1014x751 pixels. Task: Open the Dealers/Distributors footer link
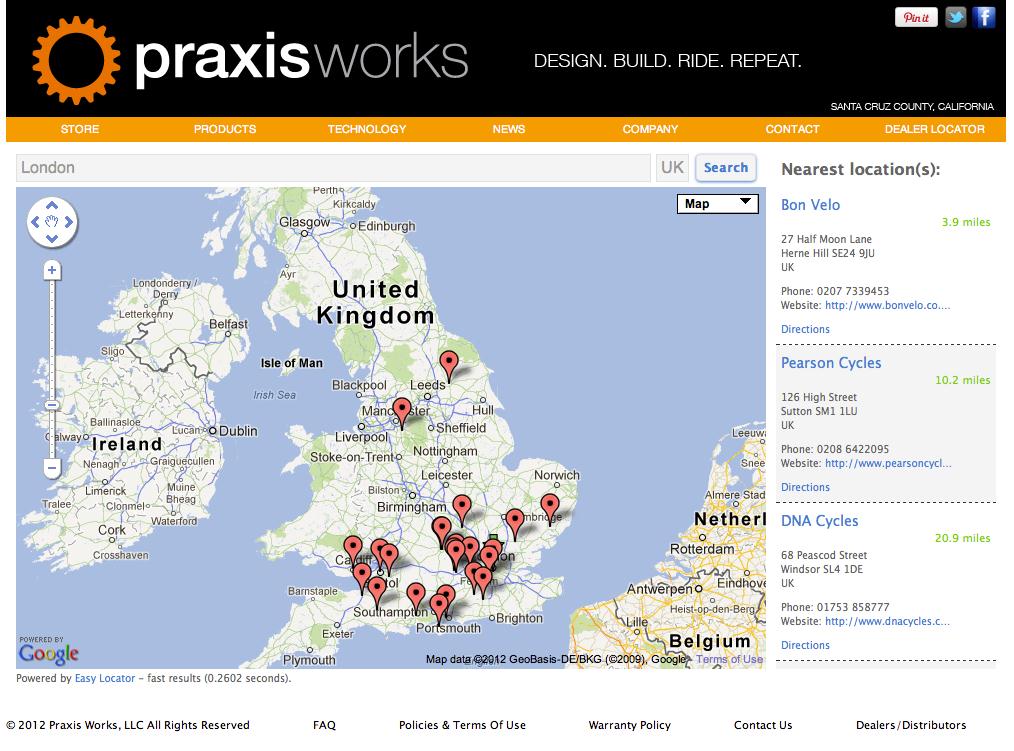coord(911,725)
